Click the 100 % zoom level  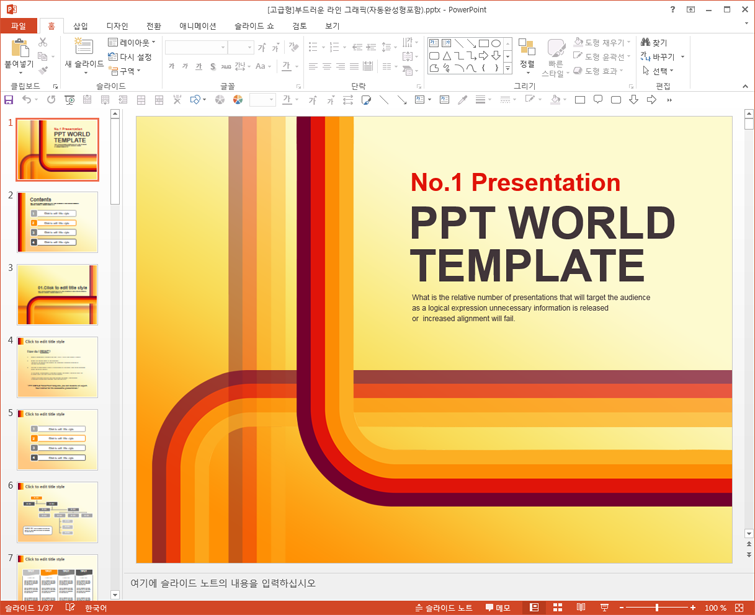[716, 608]
